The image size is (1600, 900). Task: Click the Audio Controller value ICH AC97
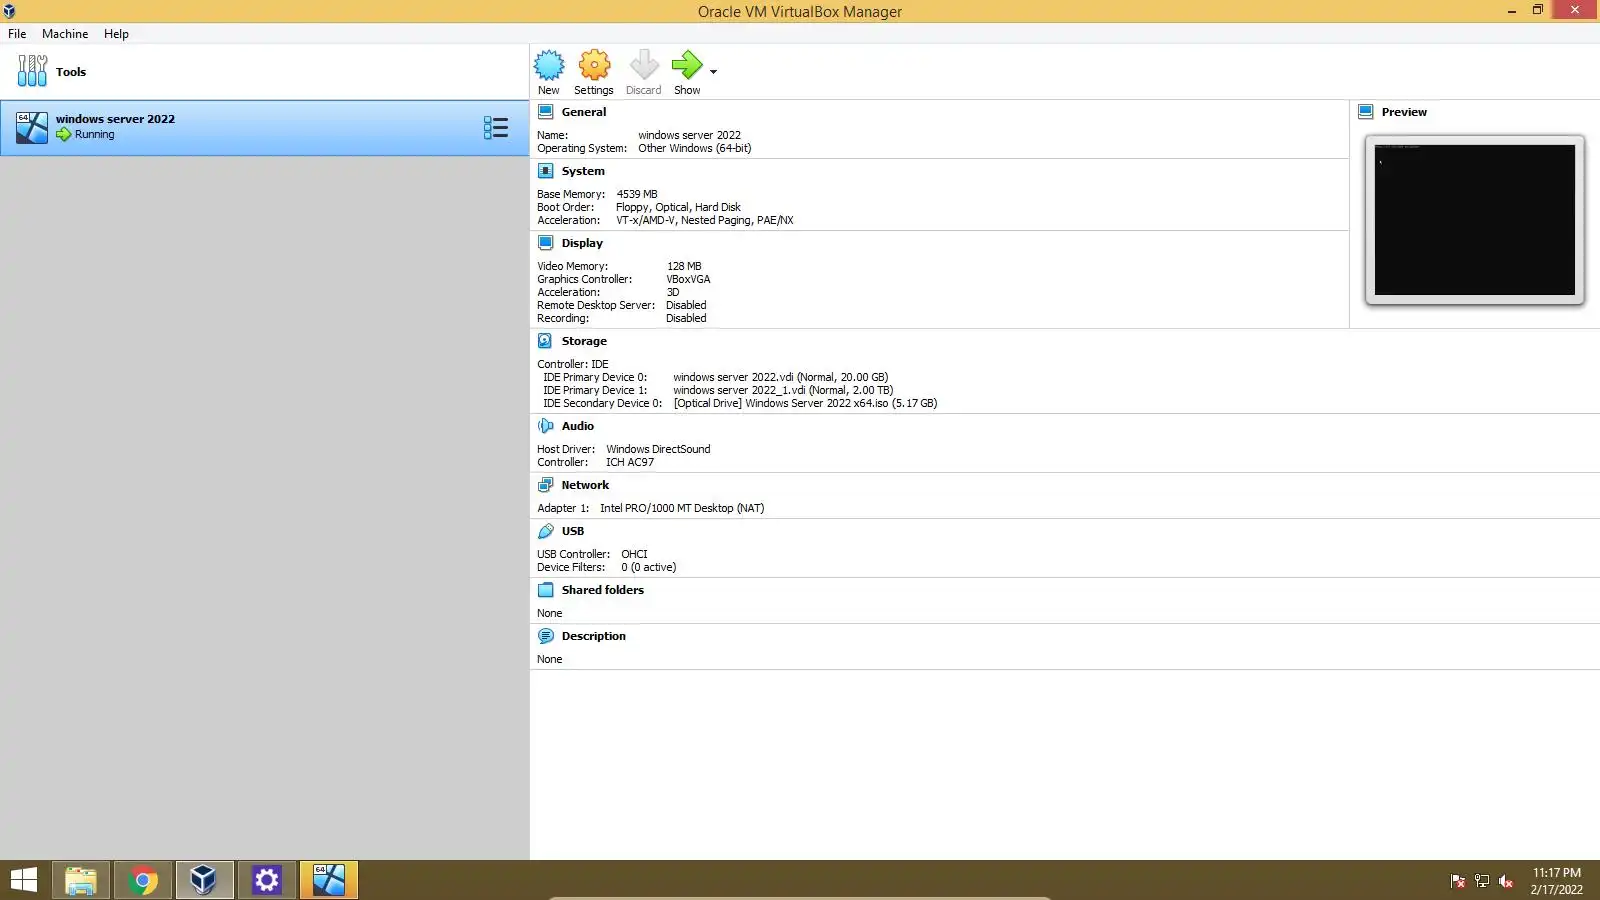(x=630, y=463)
